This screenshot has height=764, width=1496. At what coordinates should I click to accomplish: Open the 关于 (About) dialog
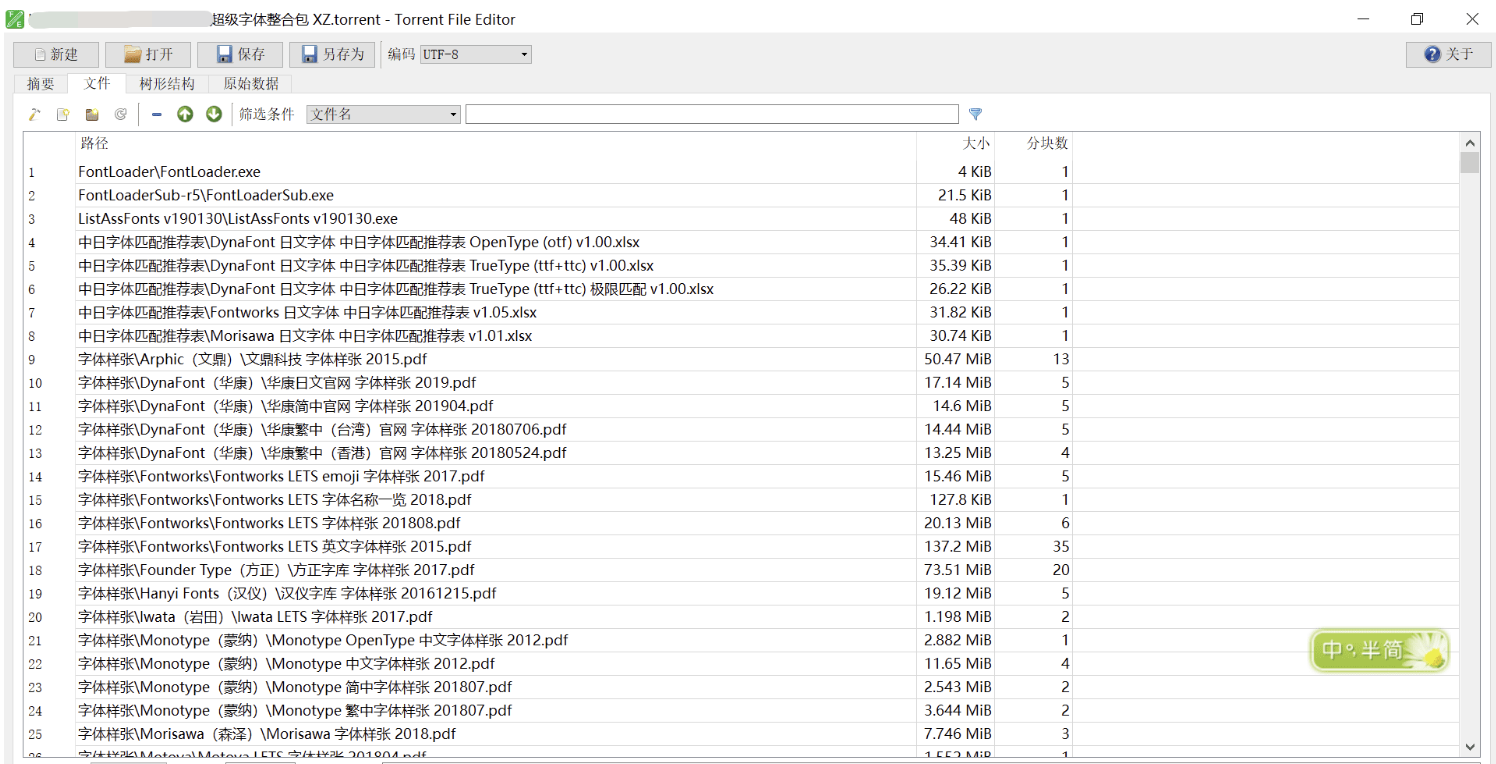(x=1449, y=54)
